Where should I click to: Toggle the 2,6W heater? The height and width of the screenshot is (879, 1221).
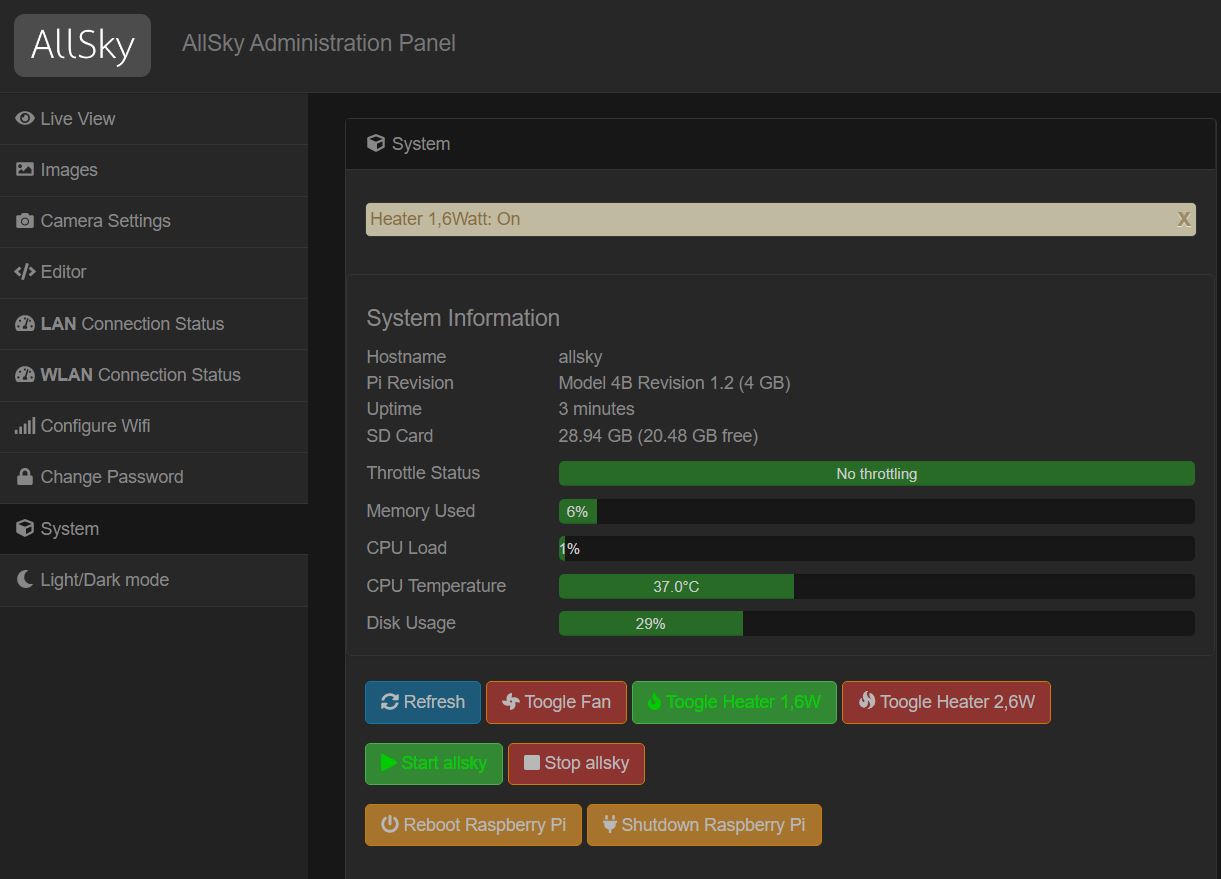point(946,702)
